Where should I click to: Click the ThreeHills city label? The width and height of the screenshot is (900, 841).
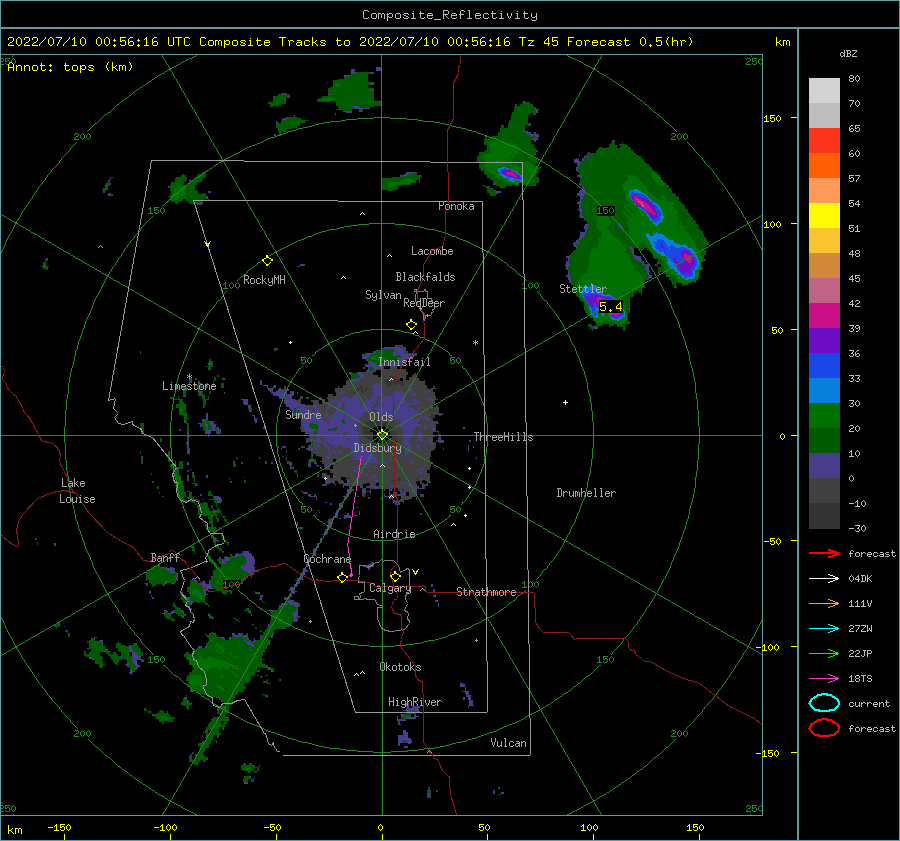(x=503, y=437)
